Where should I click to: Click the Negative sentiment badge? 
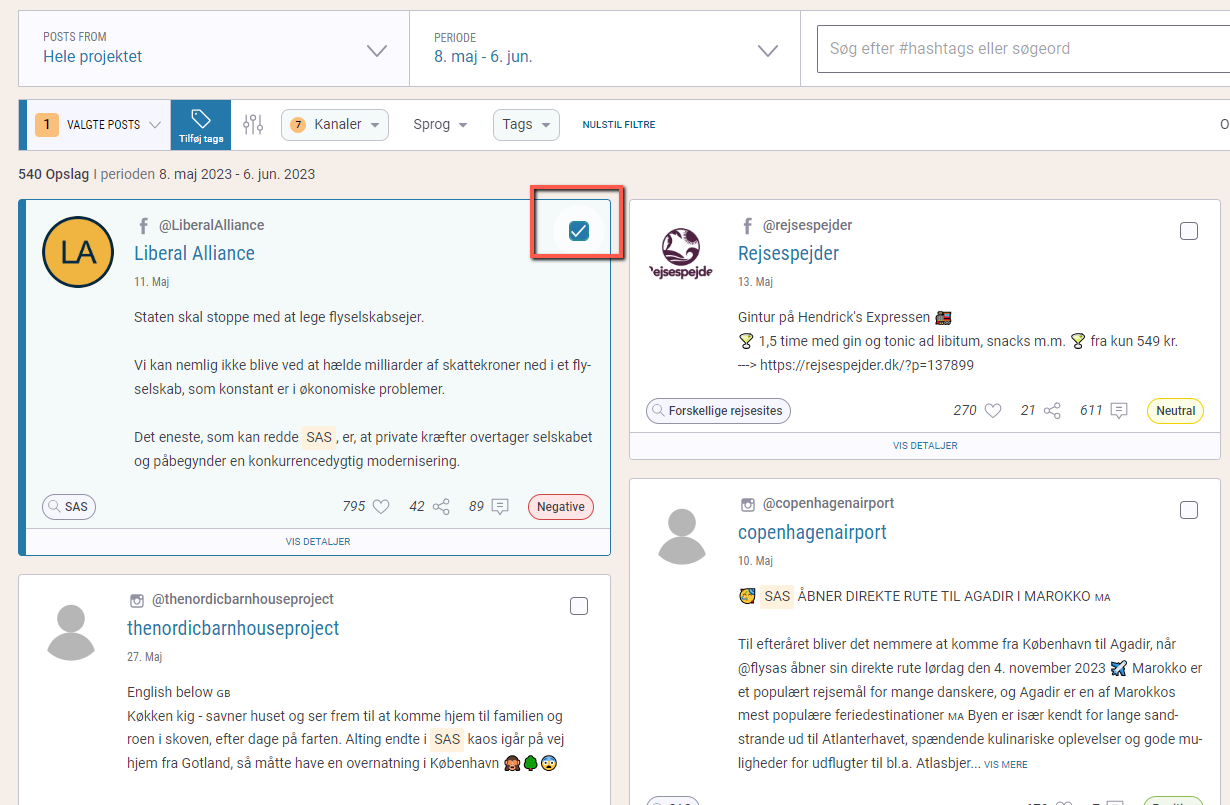pos(561,507)
